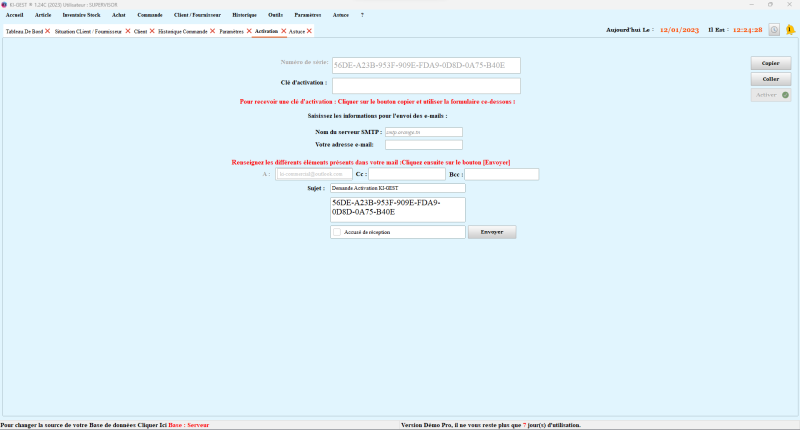Enable the Accusé de réception checkbox
The width and height of the screenshot is (800, 430).
[336, 232]
